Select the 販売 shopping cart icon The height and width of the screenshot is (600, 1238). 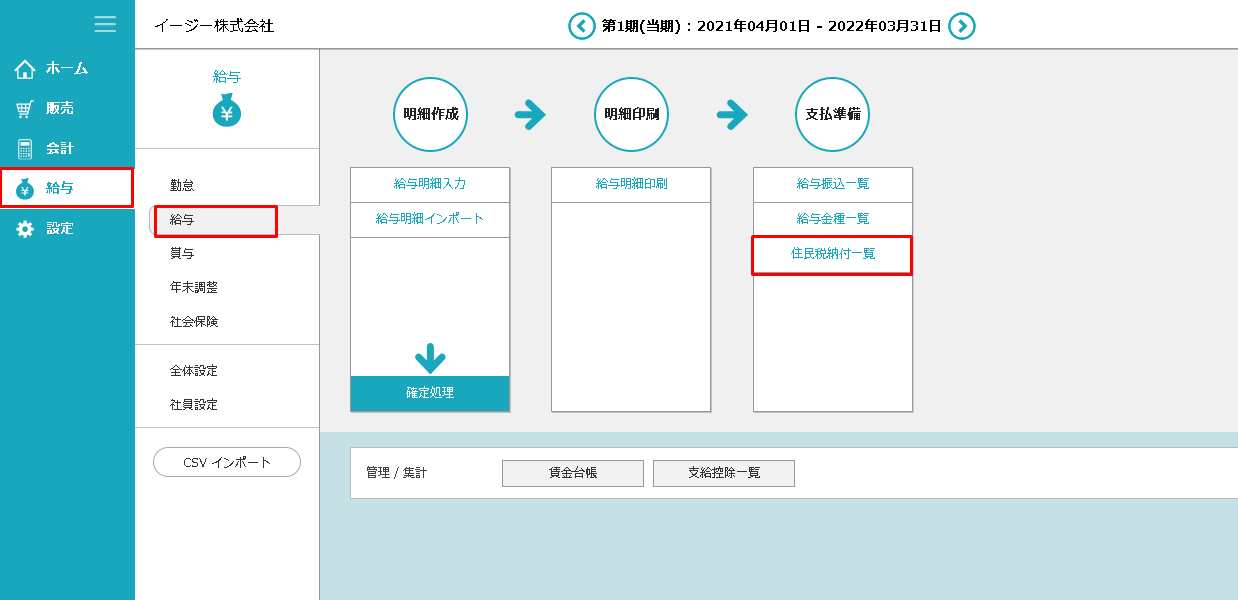tap(25, 109)
